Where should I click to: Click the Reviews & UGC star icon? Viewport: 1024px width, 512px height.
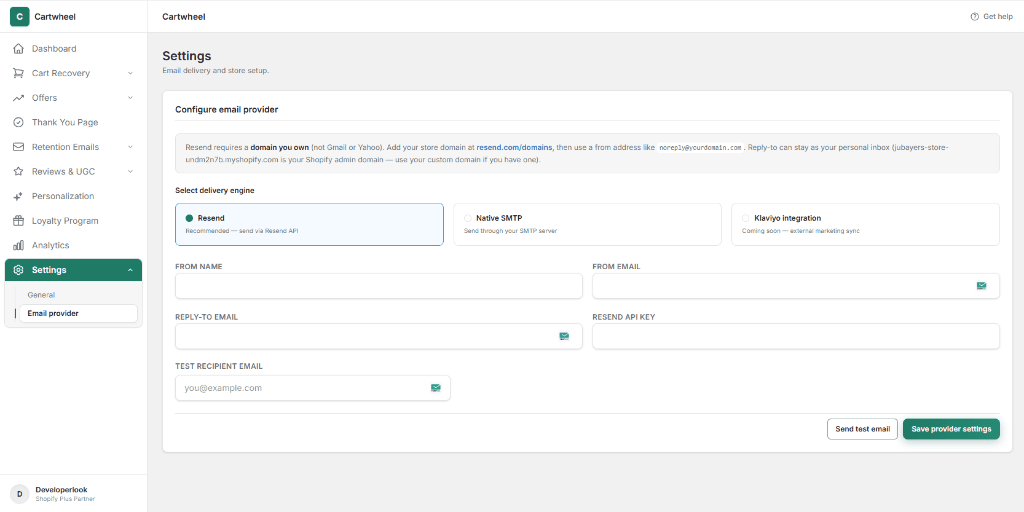(x=18, y=172)
